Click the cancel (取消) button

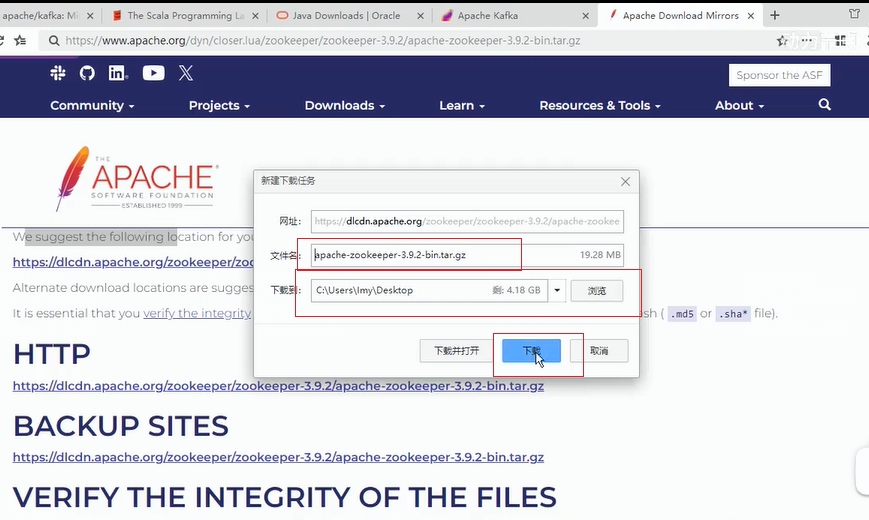599,351
